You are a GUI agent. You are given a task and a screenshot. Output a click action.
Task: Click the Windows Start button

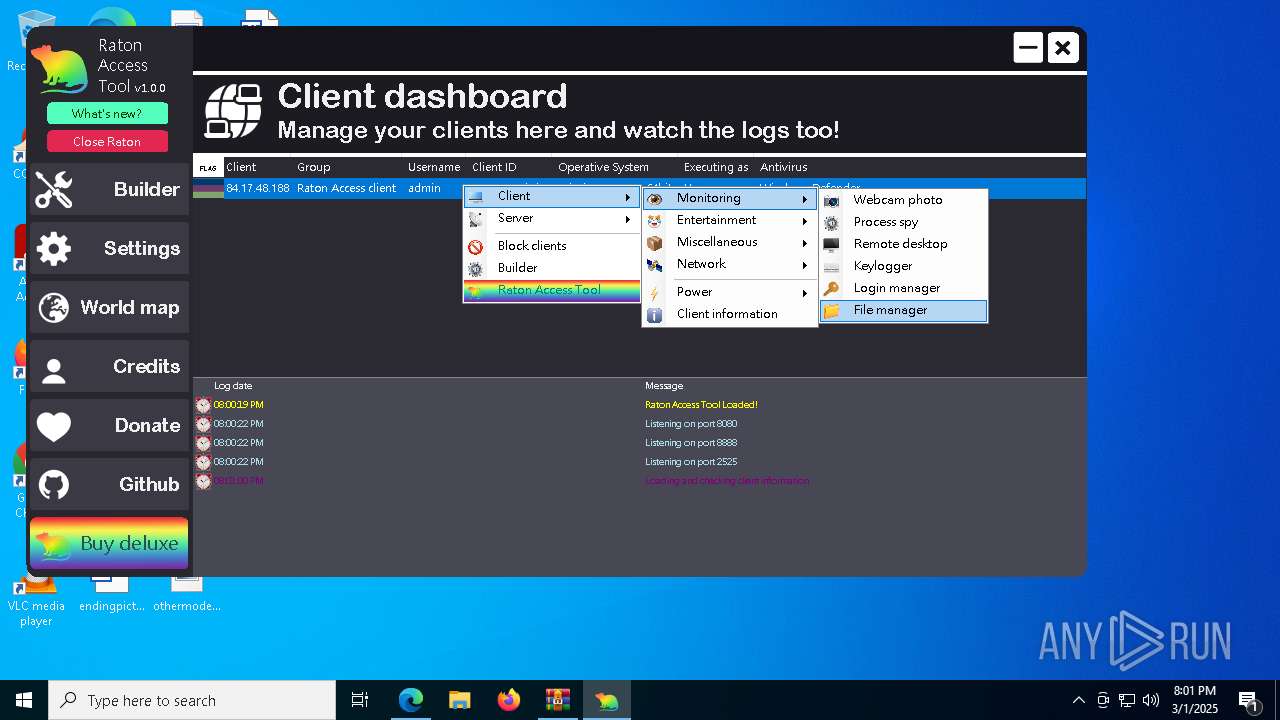pos(24,700)
